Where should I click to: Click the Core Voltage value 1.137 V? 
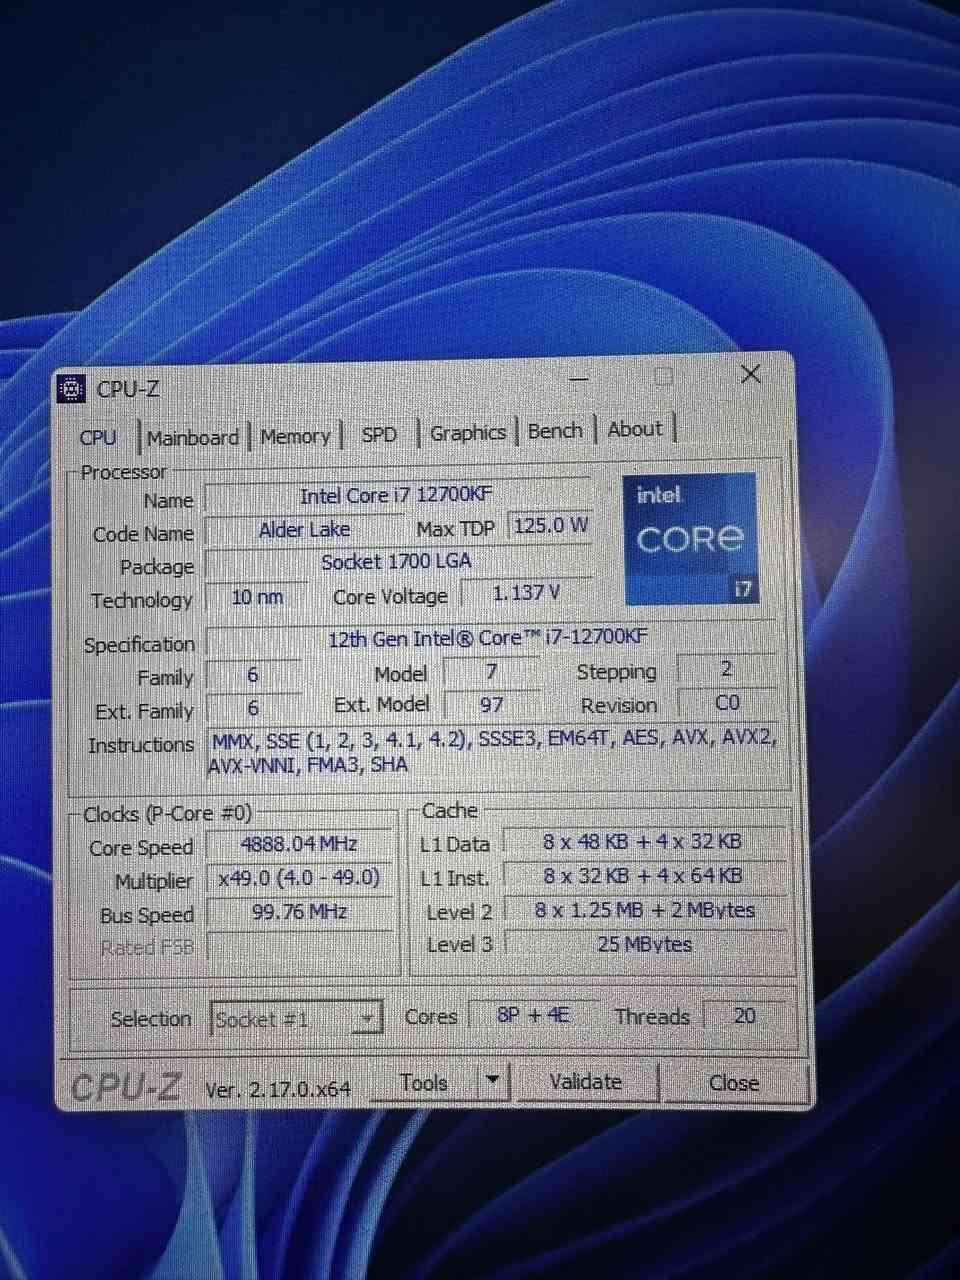pyautogui.click(x=526, y=593)
